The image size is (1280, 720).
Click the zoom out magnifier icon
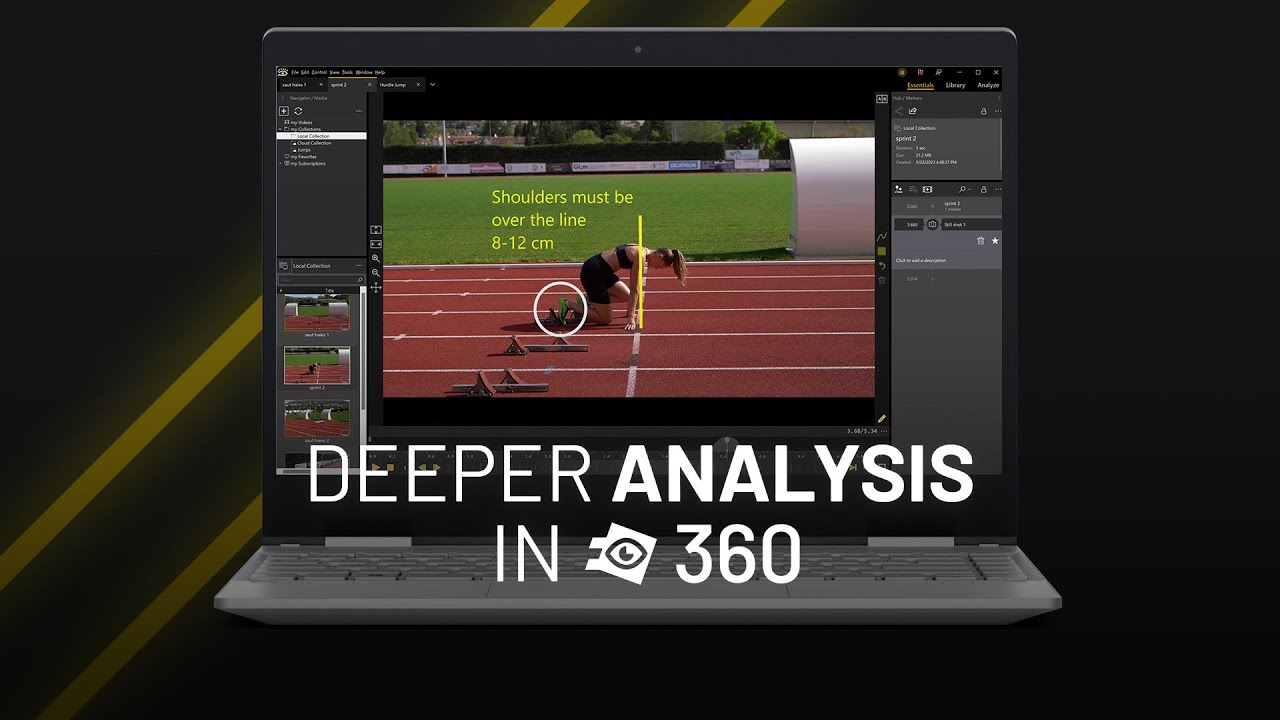pyautogui.click(x=376, y=273)
